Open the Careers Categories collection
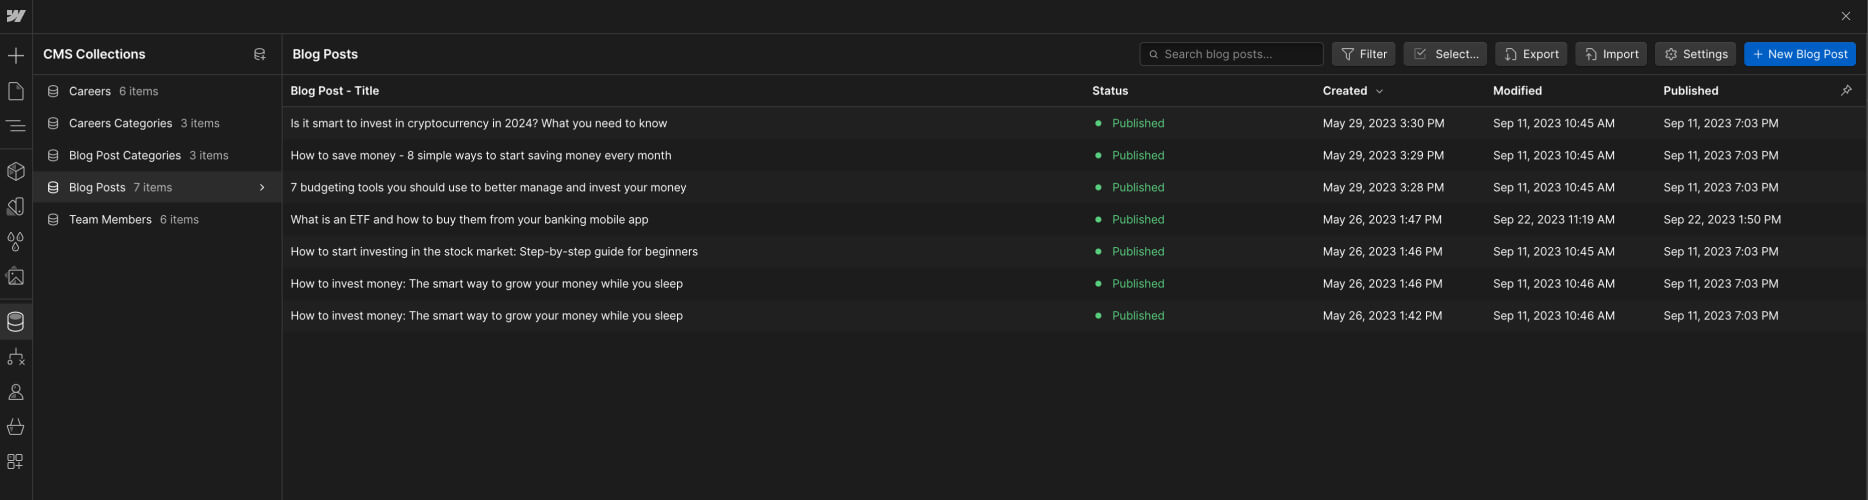The image size is (1868, 500). pyautogui.click(x=157, y=123)
